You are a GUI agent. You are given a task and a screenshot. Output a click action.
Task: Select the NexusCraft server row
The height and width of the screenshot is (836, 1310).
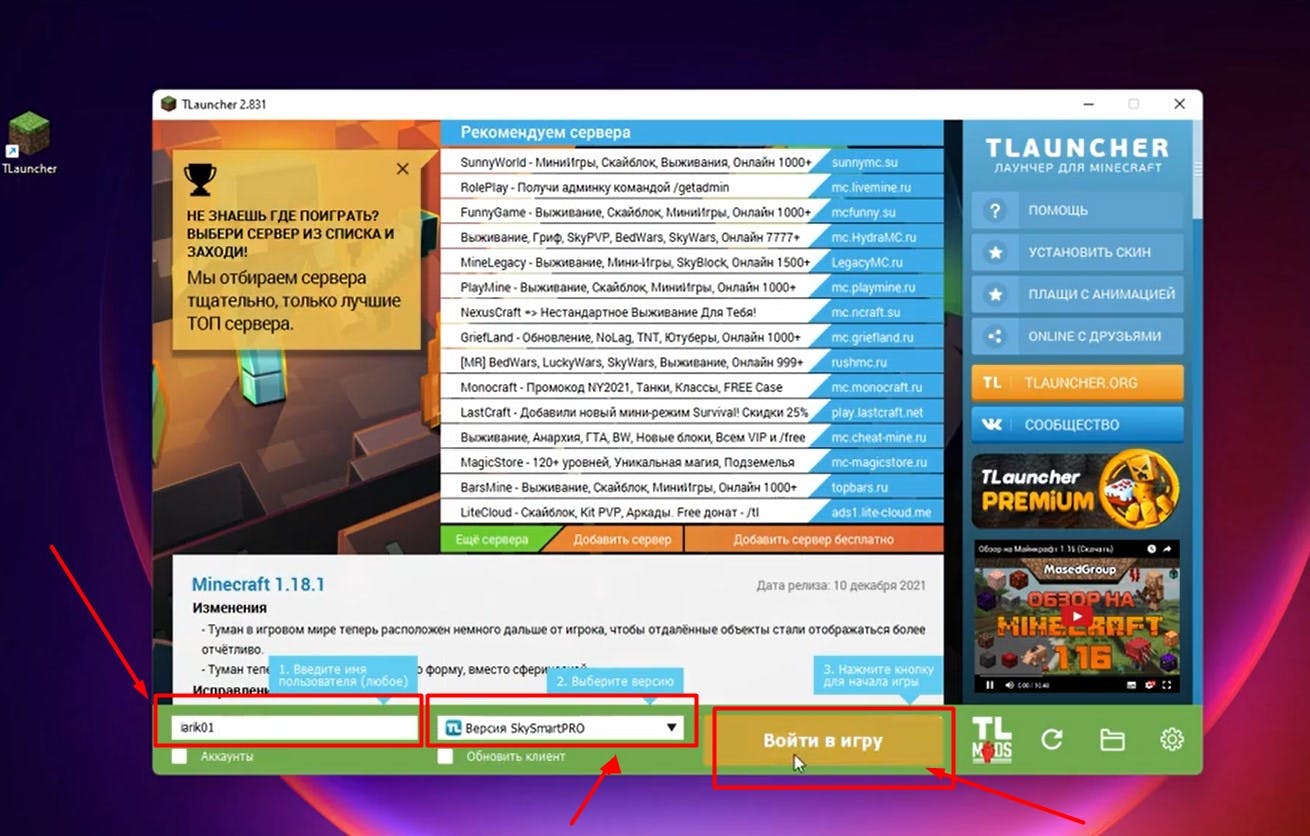691,312
